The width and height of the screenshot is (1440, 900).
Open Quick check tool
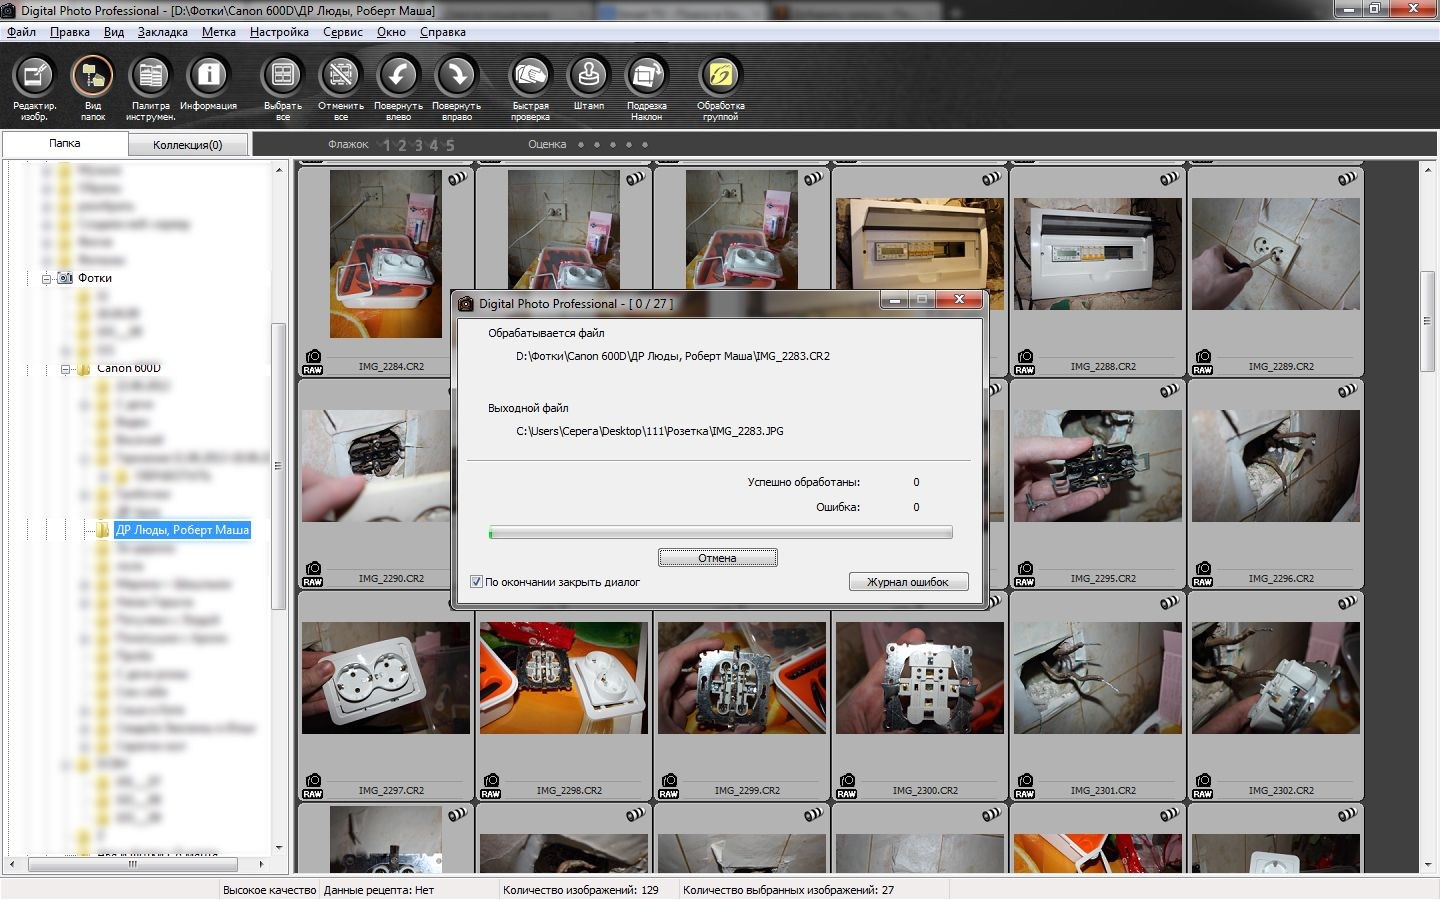click(x=530, y=77)
